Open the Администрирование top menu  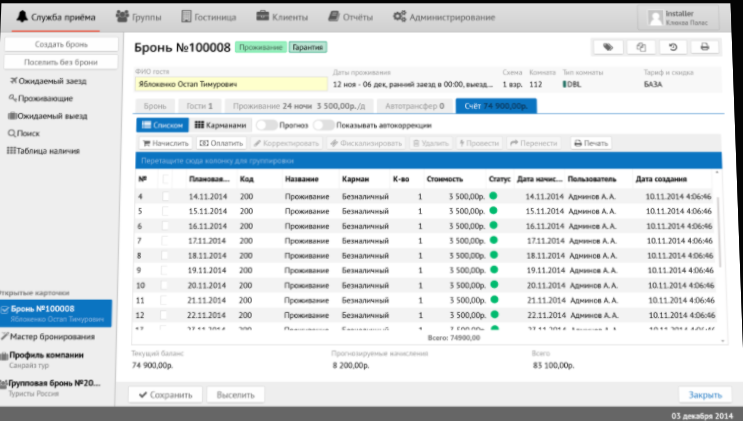[443, 17]
